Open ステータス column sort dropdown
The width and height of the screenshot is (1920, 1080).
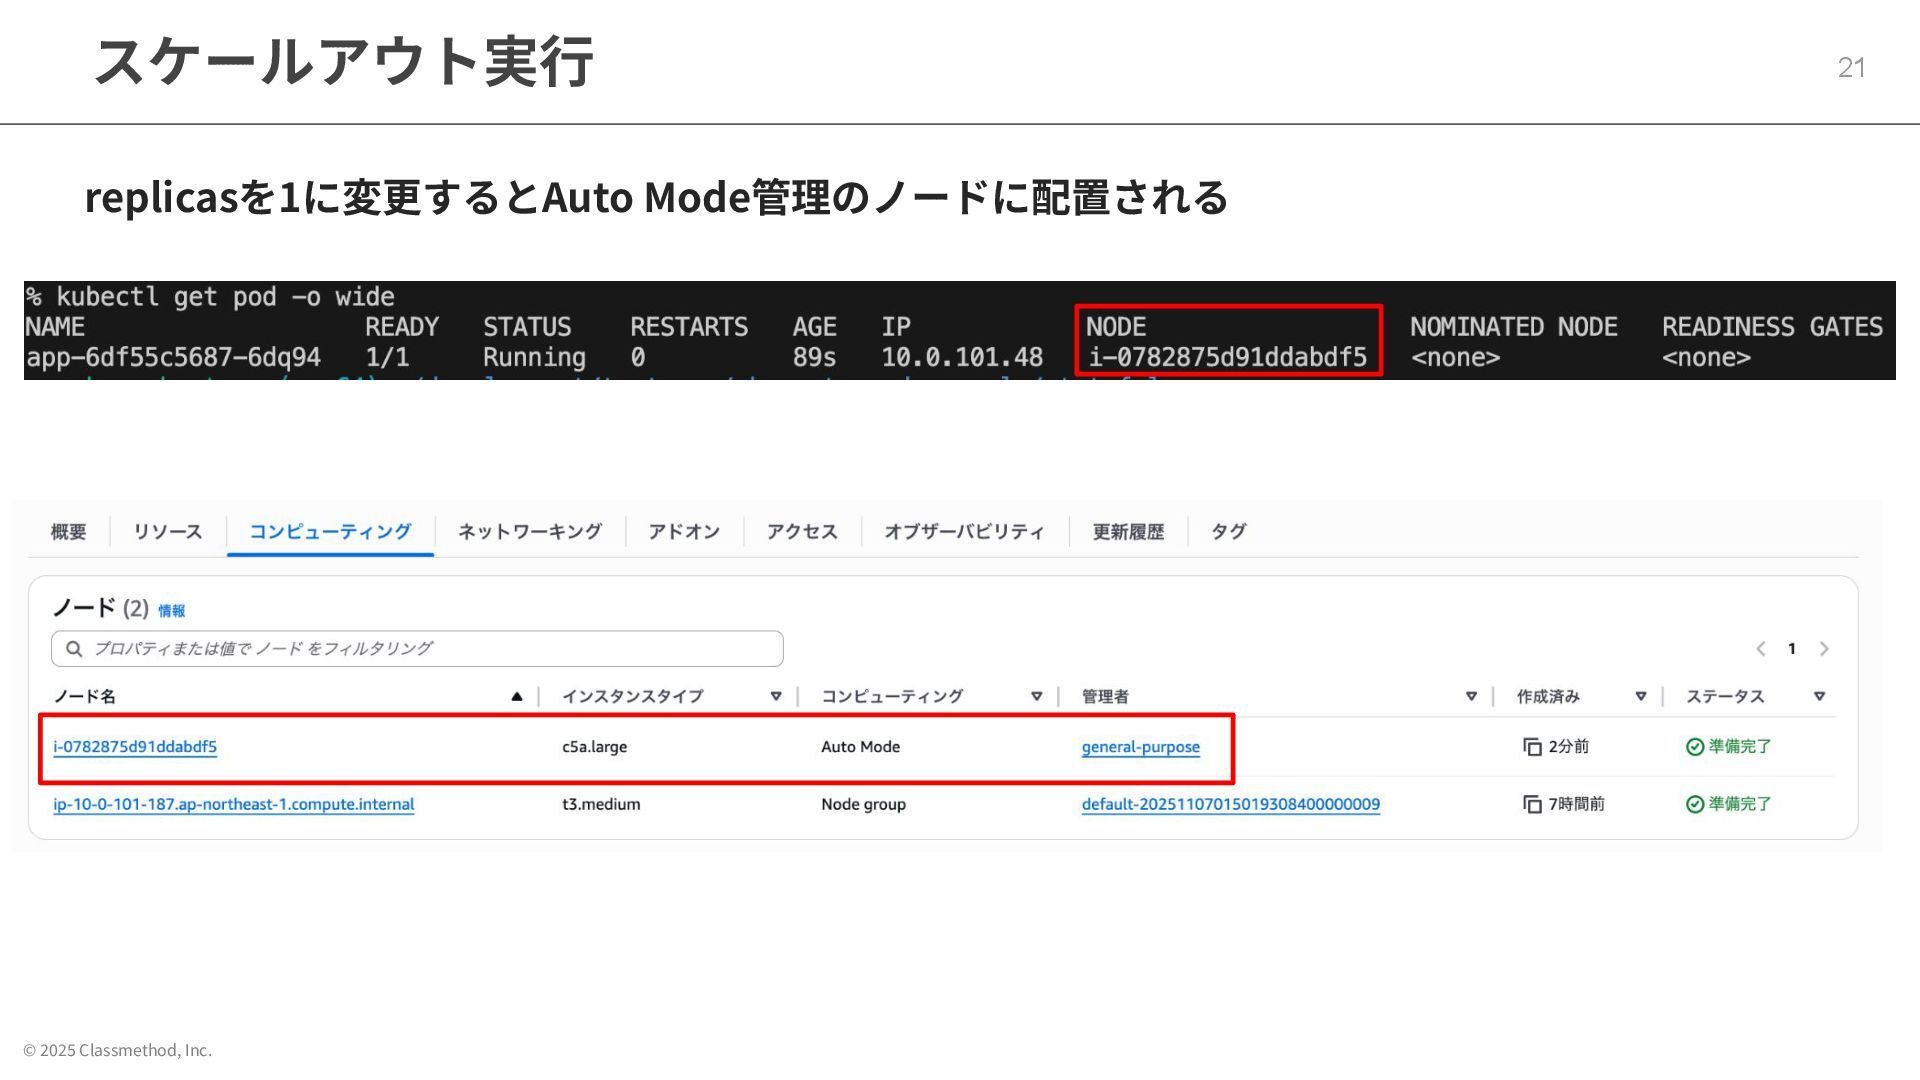1819,696
